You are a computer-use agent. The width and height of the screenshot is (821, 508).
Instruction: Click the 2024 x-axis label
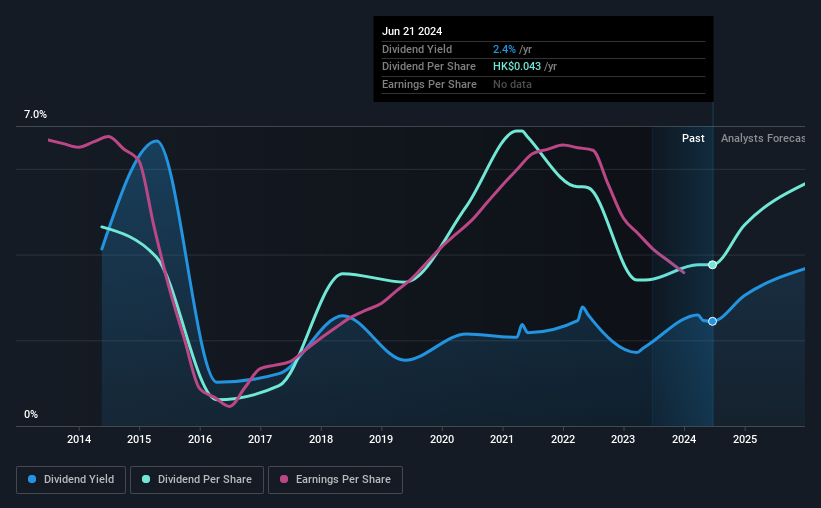(x=684, y=439)
